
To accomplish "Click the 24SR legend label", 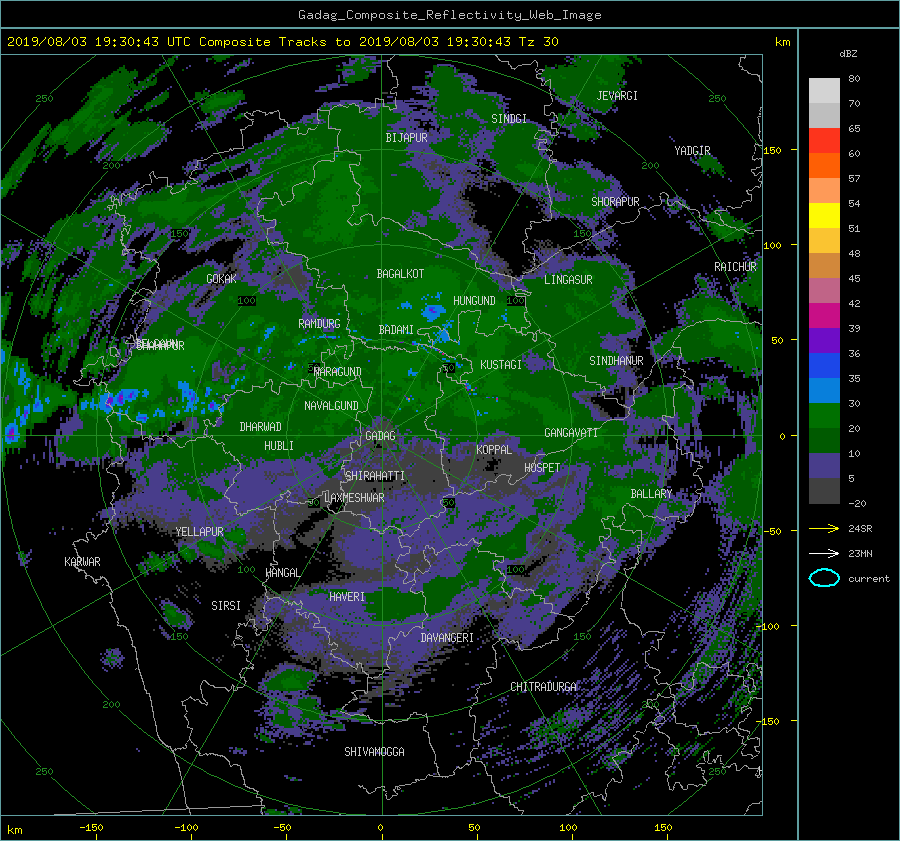I will click(860, 528).
